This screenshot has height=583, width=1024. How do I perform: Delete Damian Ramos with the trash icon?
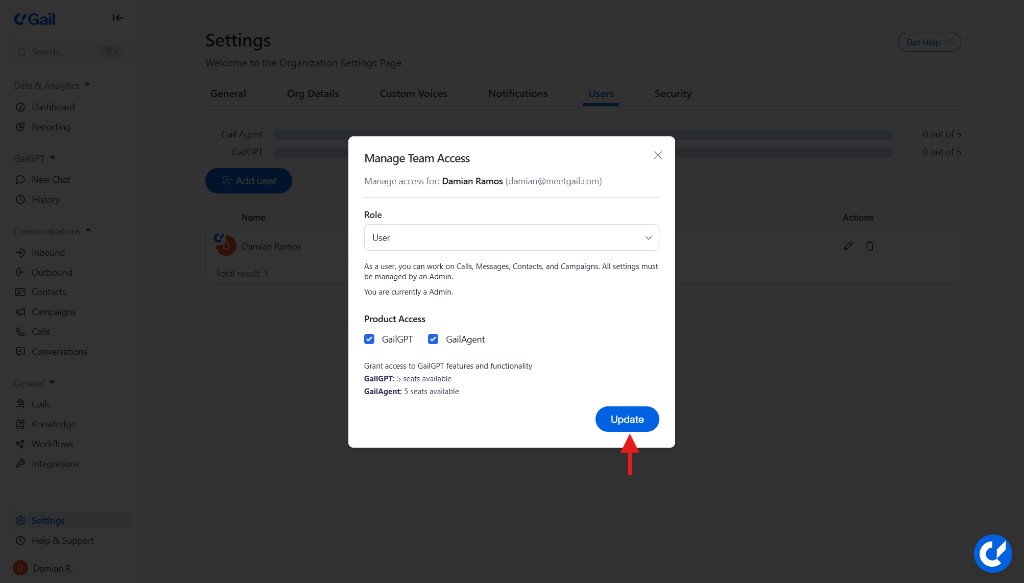click(x=869, y=246)
